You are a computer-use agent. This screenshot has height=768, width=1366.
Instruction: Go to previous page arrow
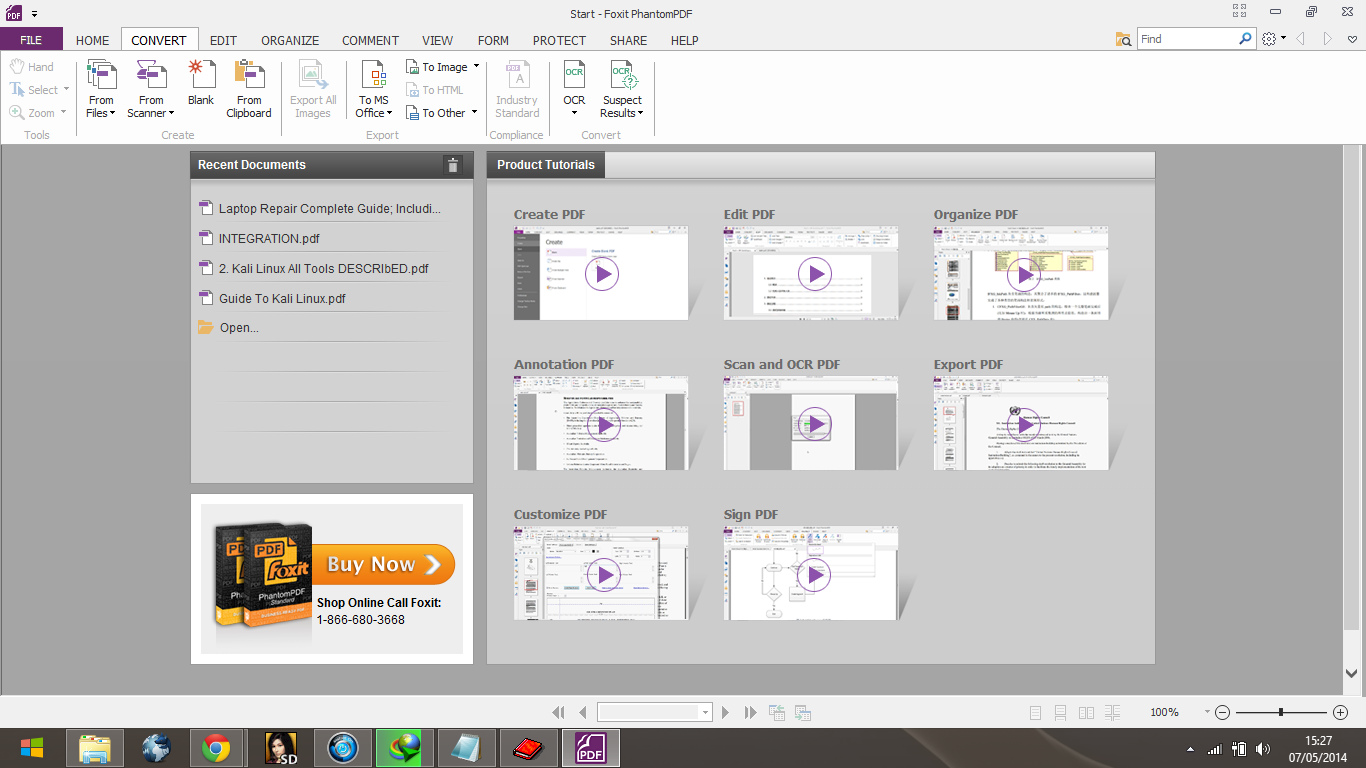pyautogui.click(x=583, y=712)
